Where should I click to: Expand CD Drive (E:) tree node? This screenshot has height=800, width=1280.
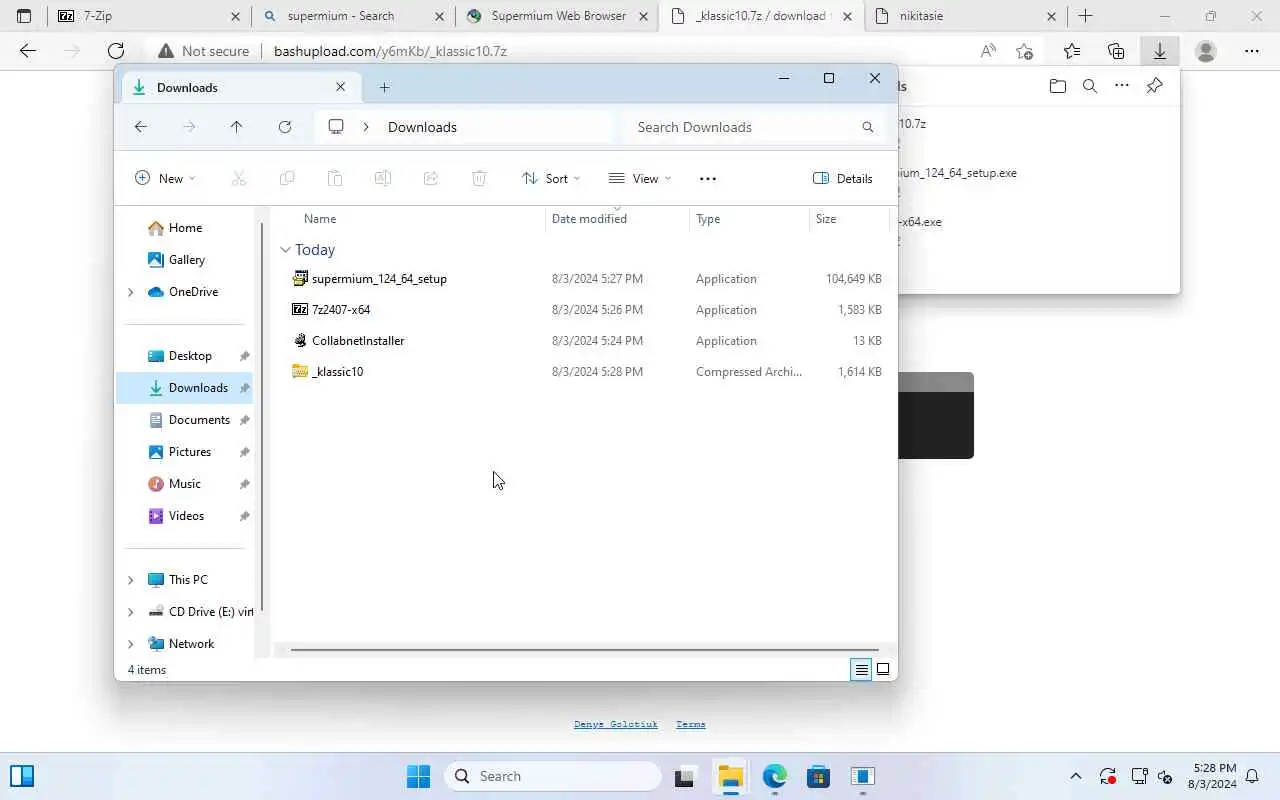pos(131,612)
